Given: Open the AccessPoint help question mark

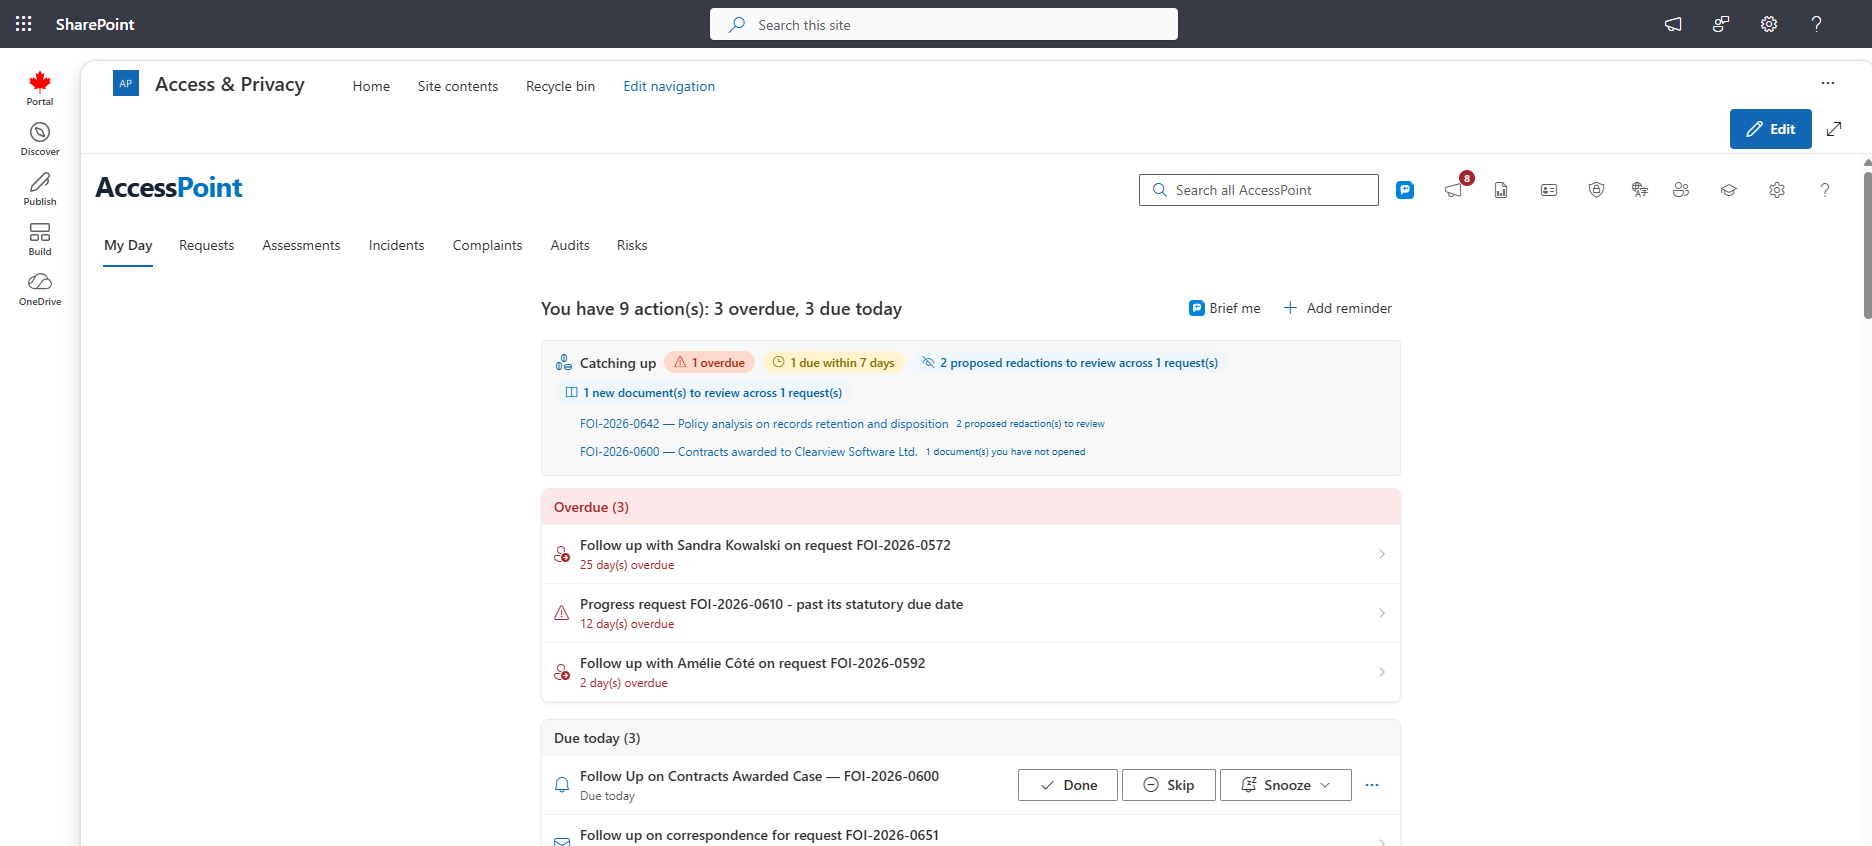Looking at the screenshot, I should pyautogui.click(x=1825, y=190).
